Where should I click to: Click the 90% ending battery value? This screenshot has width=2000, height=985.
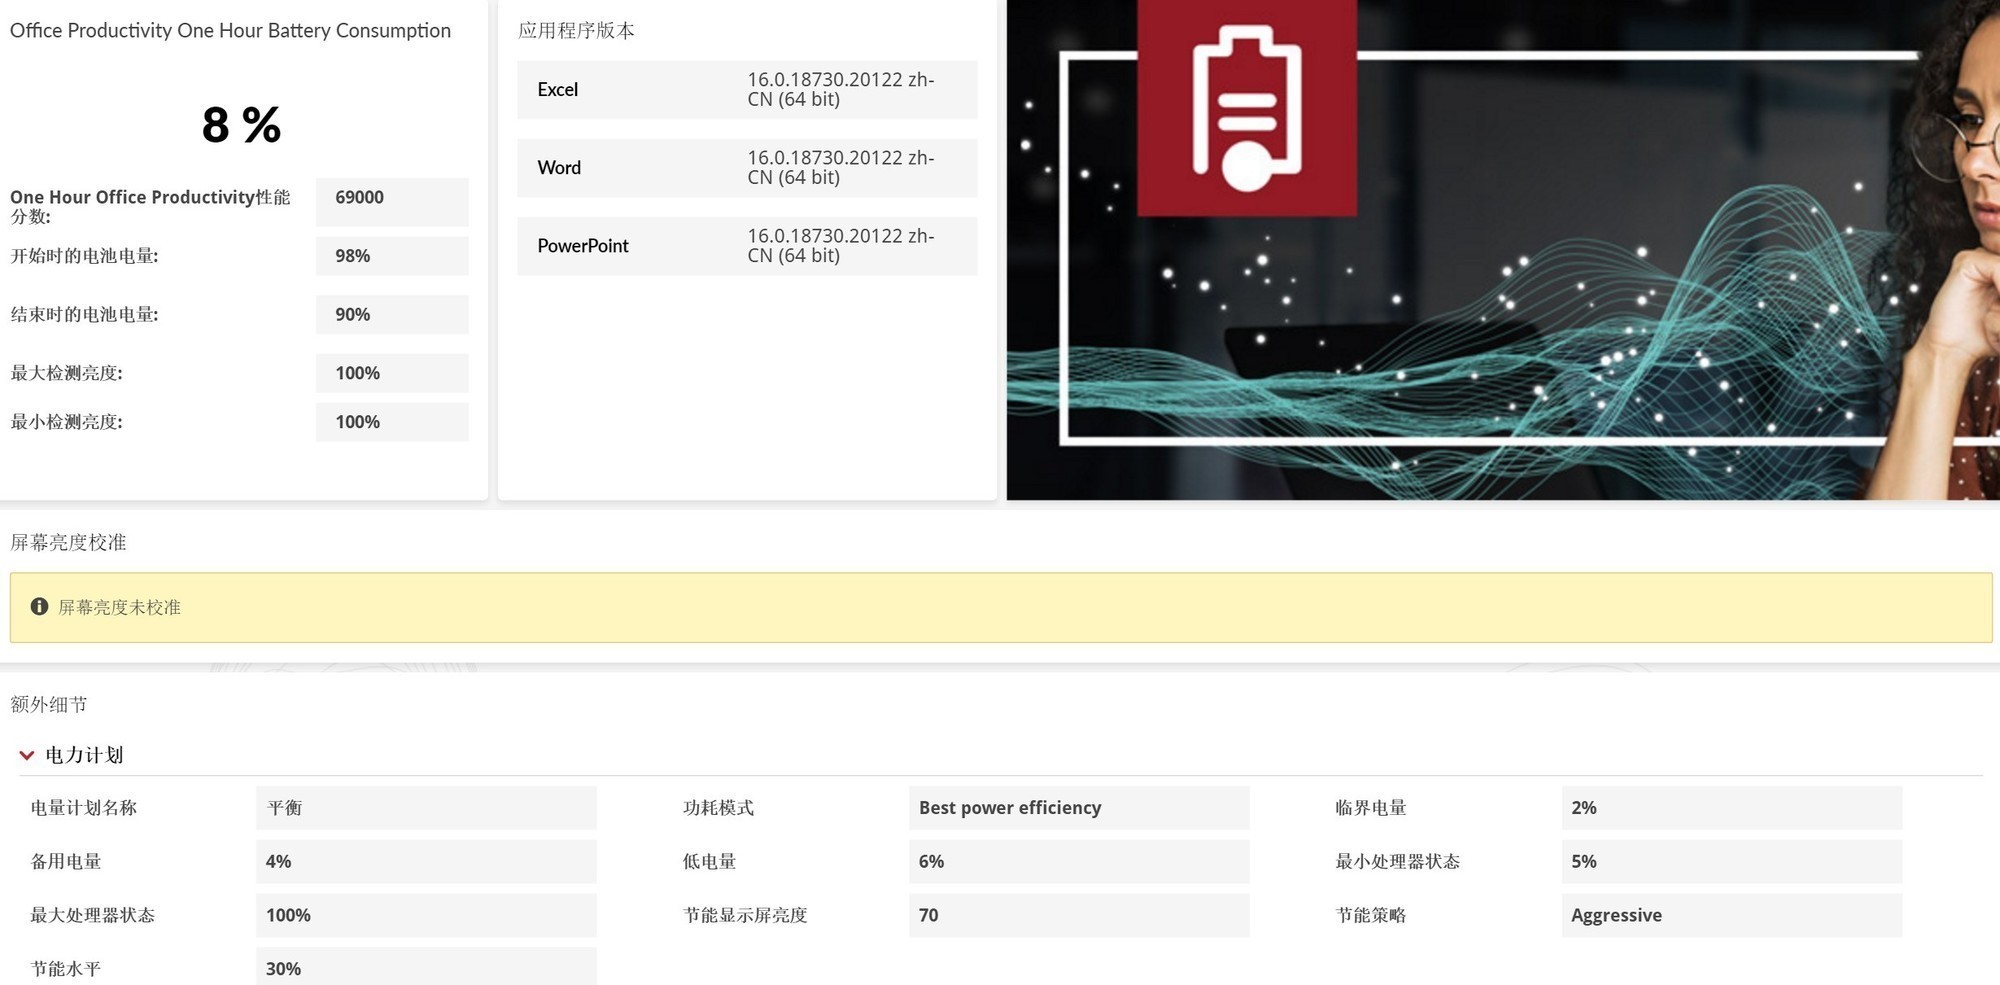(x=391, y=314)
